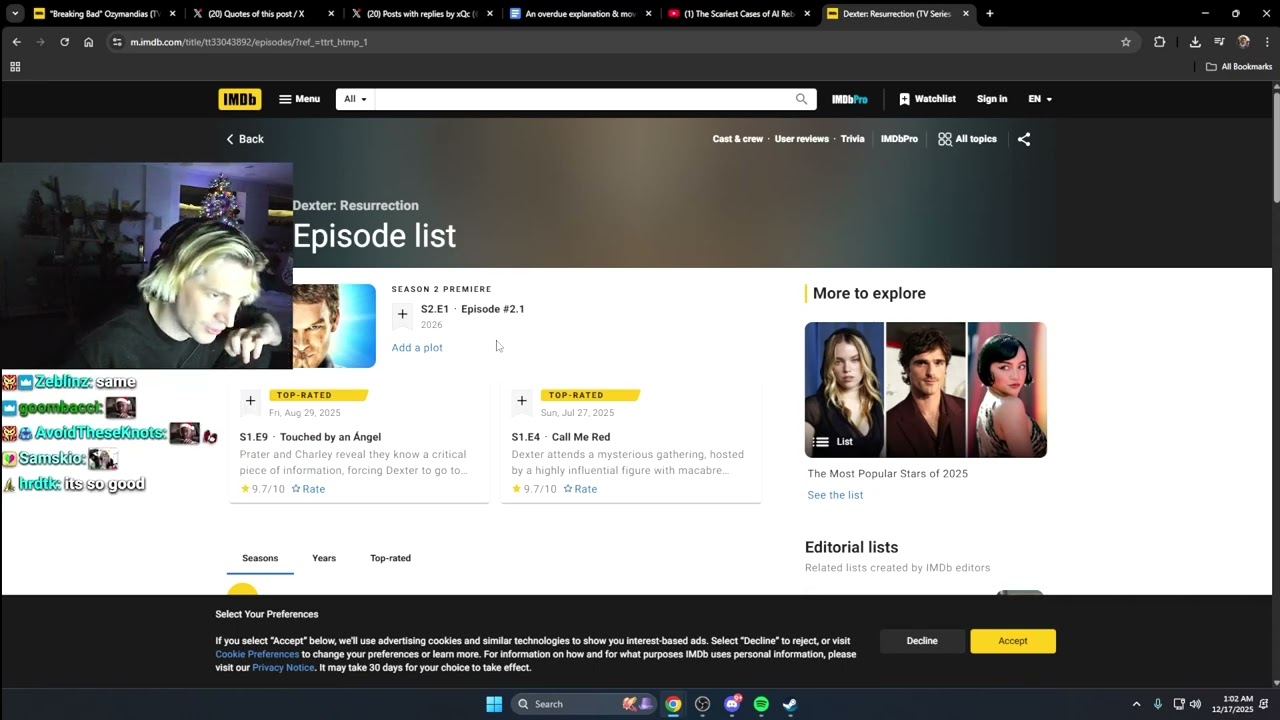Open the Chrome profile avatar
Viewport: 1280px width, 720px height.
[1244, 42]
